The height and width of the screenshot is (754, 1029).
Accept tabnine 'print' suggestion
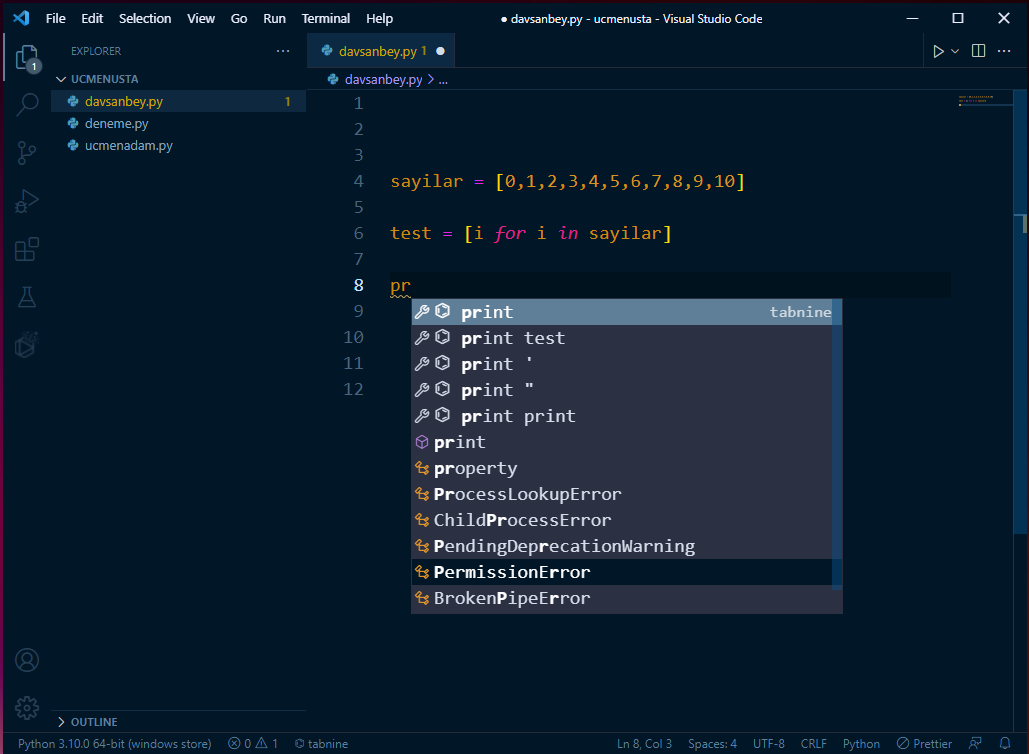(622, 312)
